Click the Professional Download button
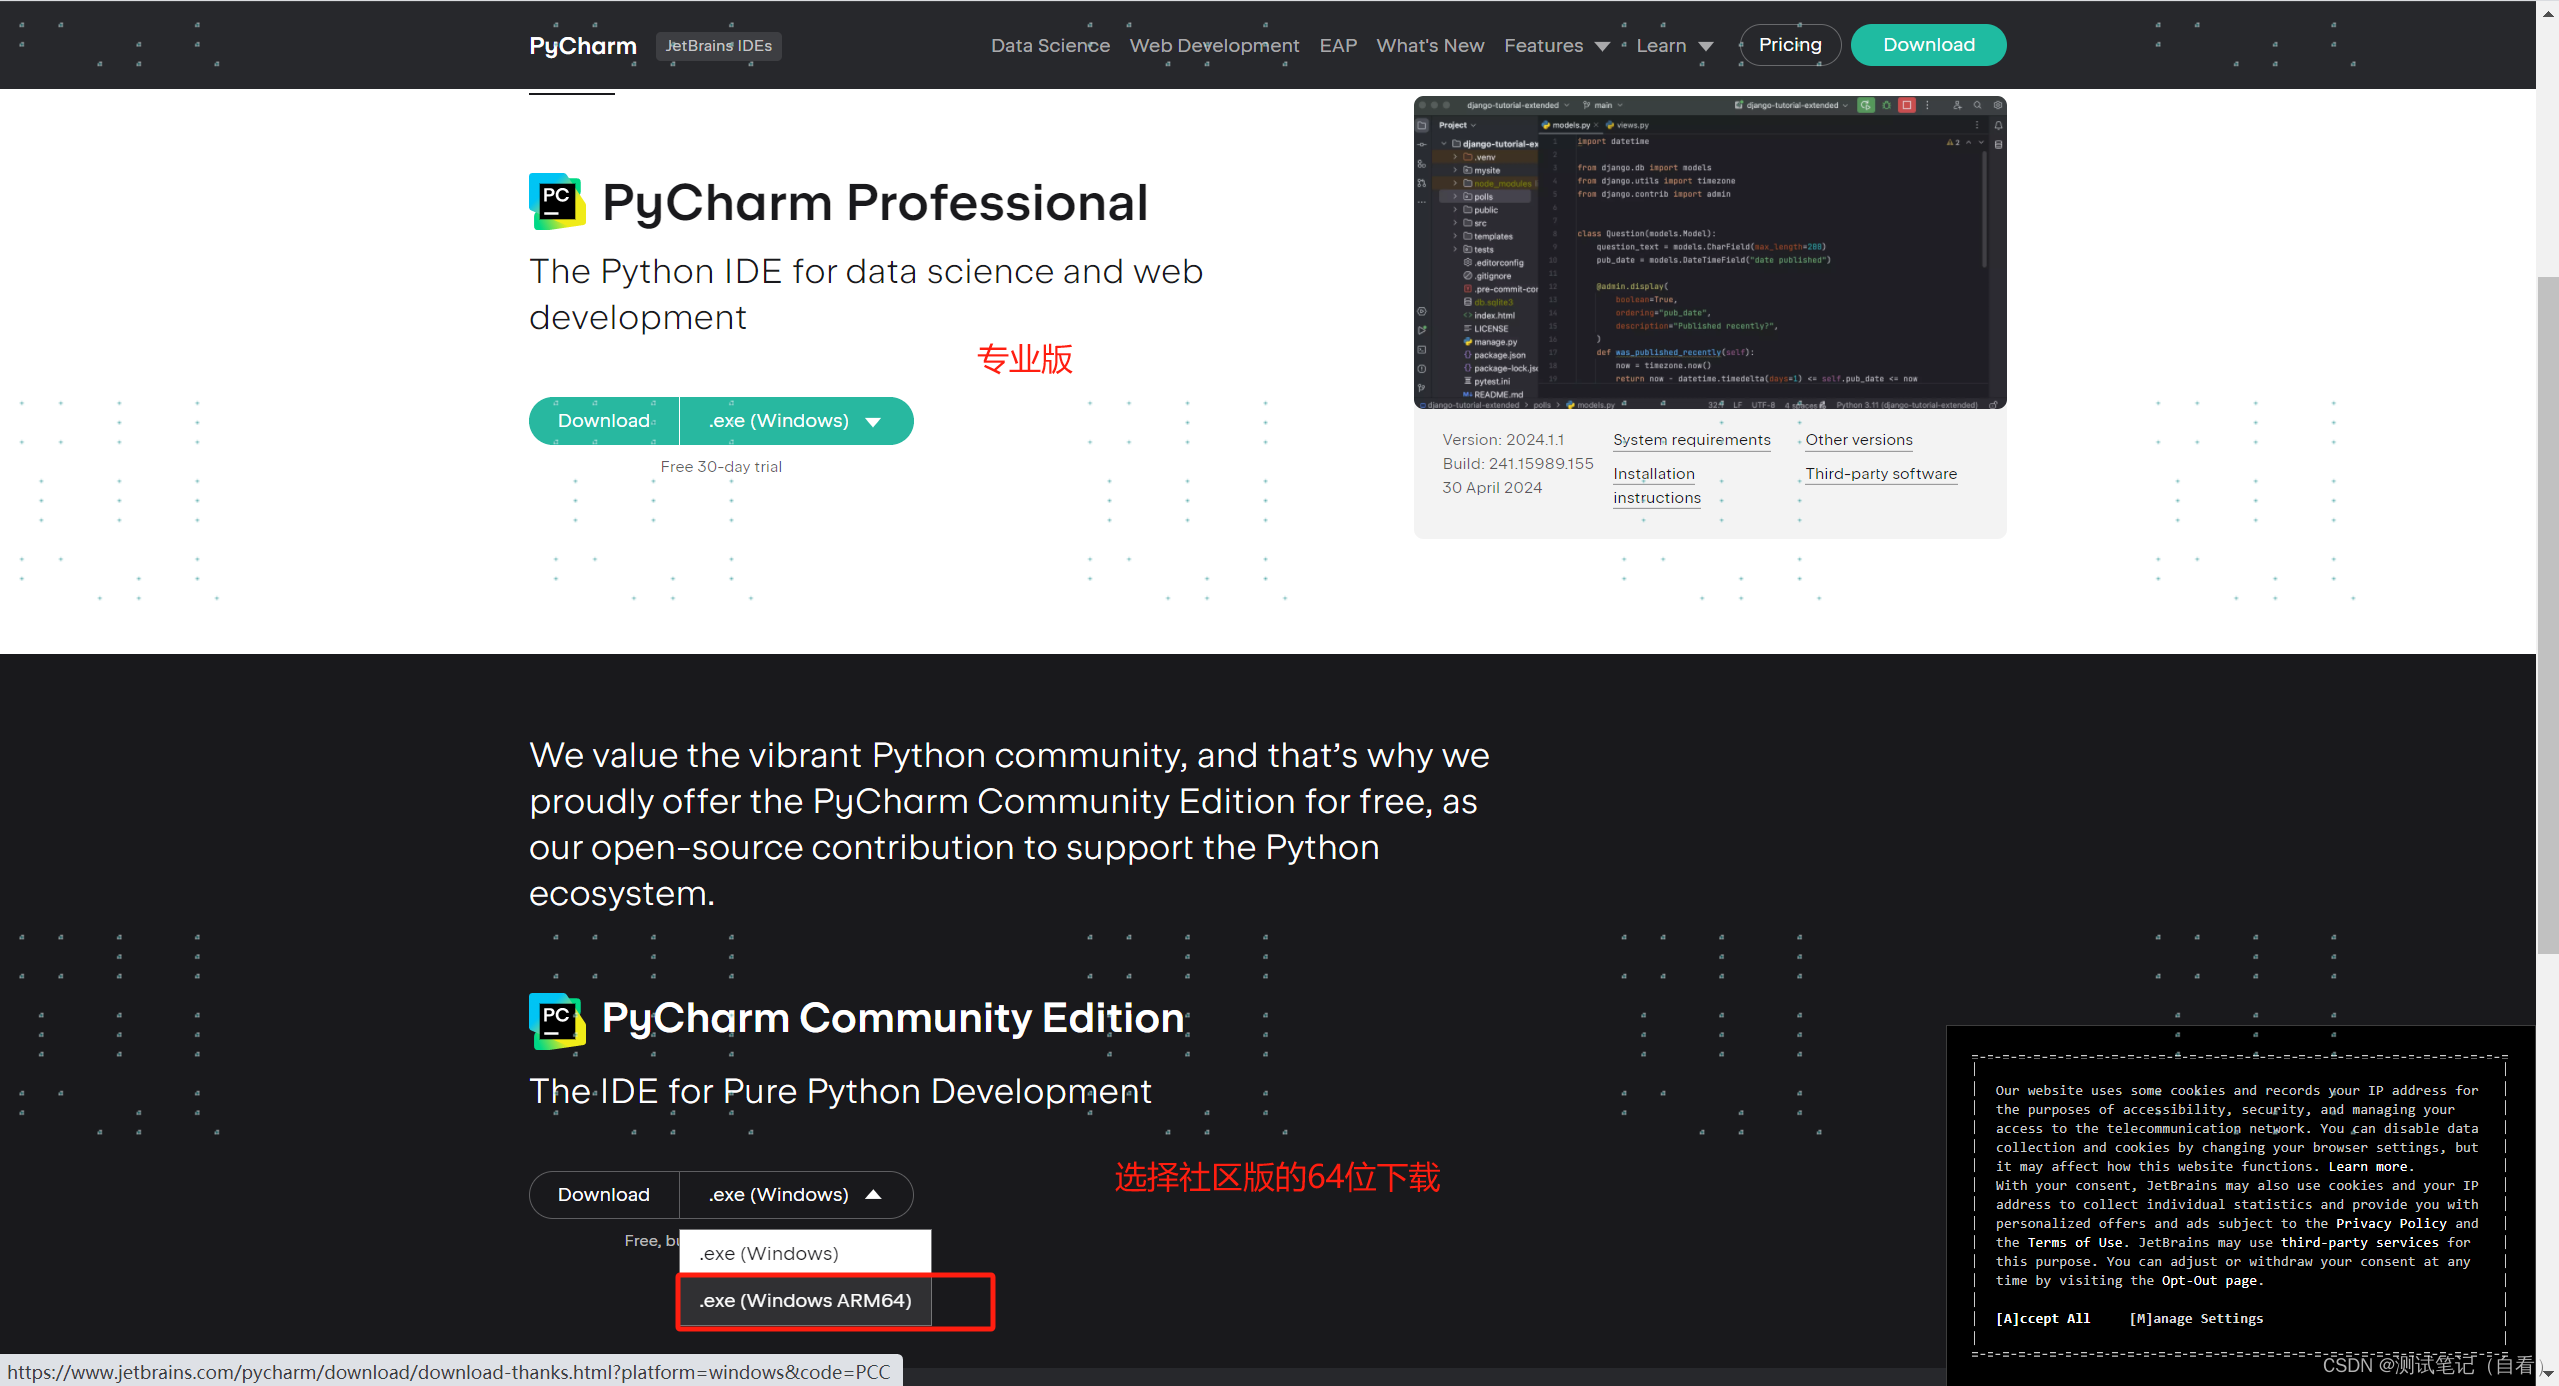Image resolution: width=2559 pixels, height=1386 pixels. click(604, 418)
